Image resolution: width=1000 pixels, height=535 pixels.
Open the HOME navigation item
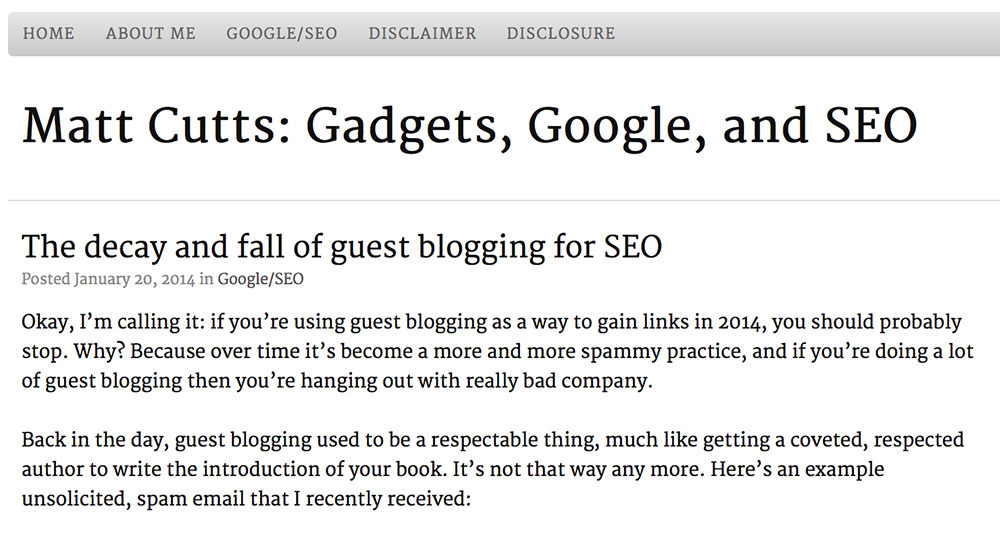click(48, 33)
